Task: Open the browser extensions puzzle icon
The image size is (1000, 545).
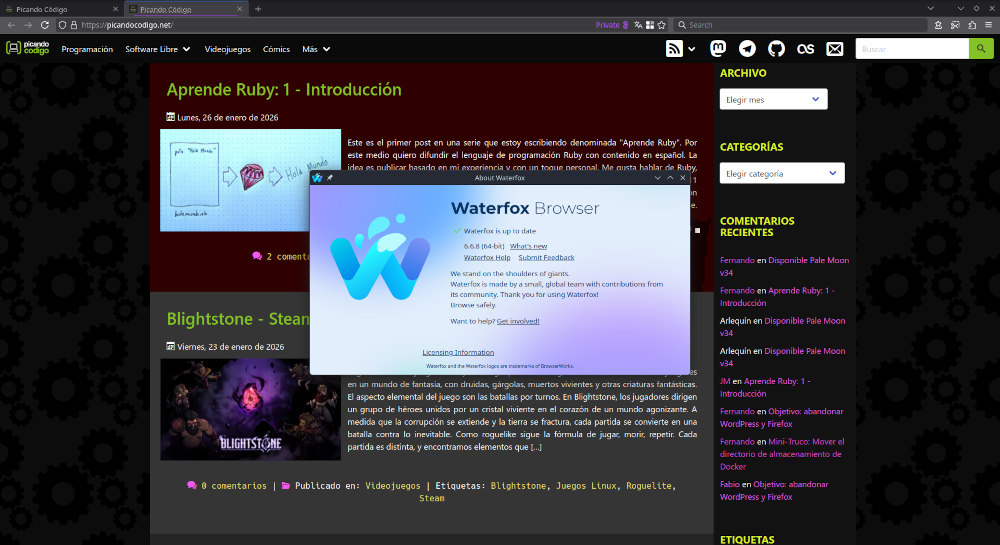Action: [972, 25]
